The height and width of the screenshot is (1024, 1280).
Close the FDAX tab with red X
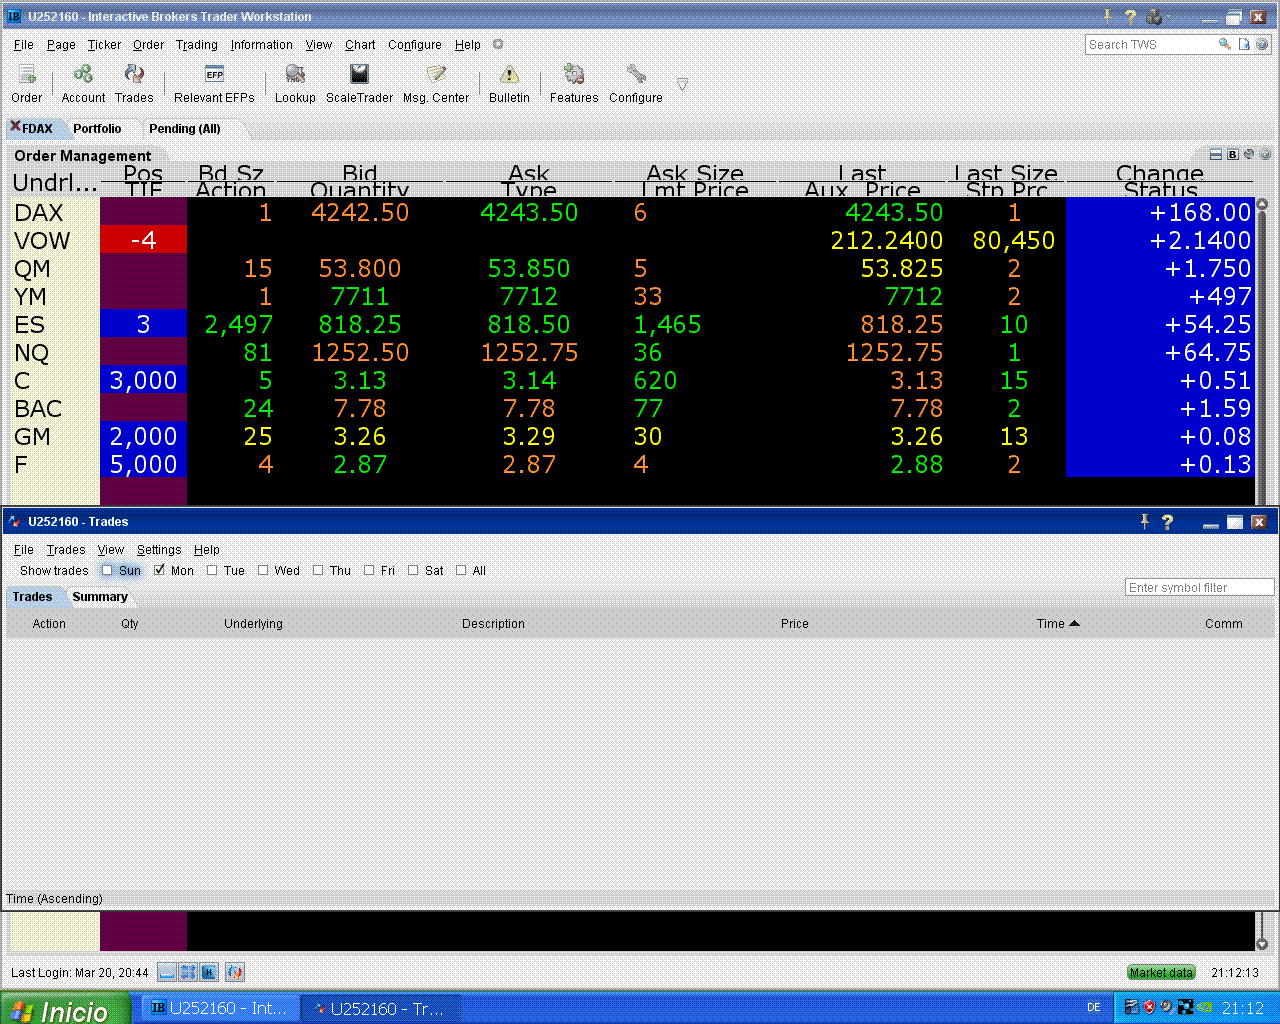(x=15, y=126)
